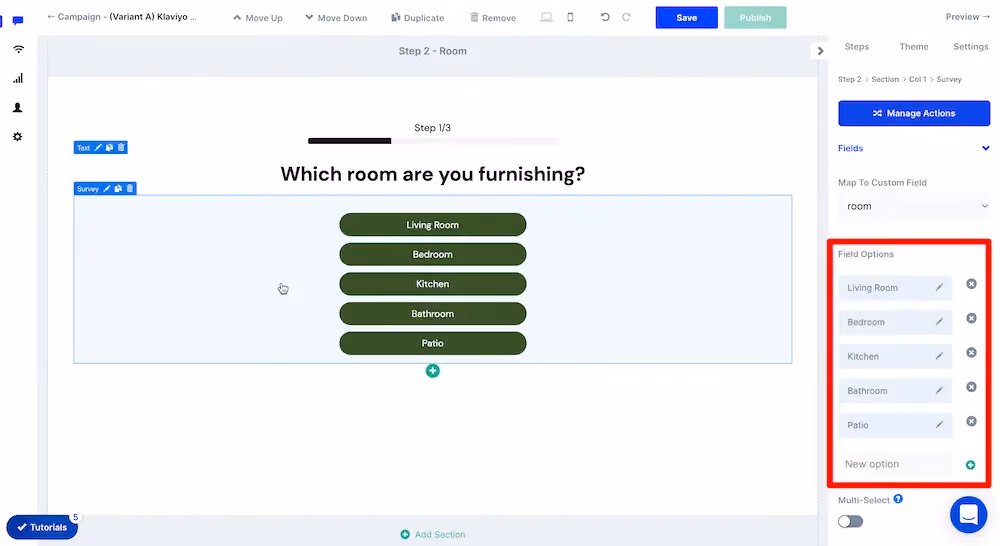
Task: Switch to desktop preview device icon
Action: [x=547, y=17]
